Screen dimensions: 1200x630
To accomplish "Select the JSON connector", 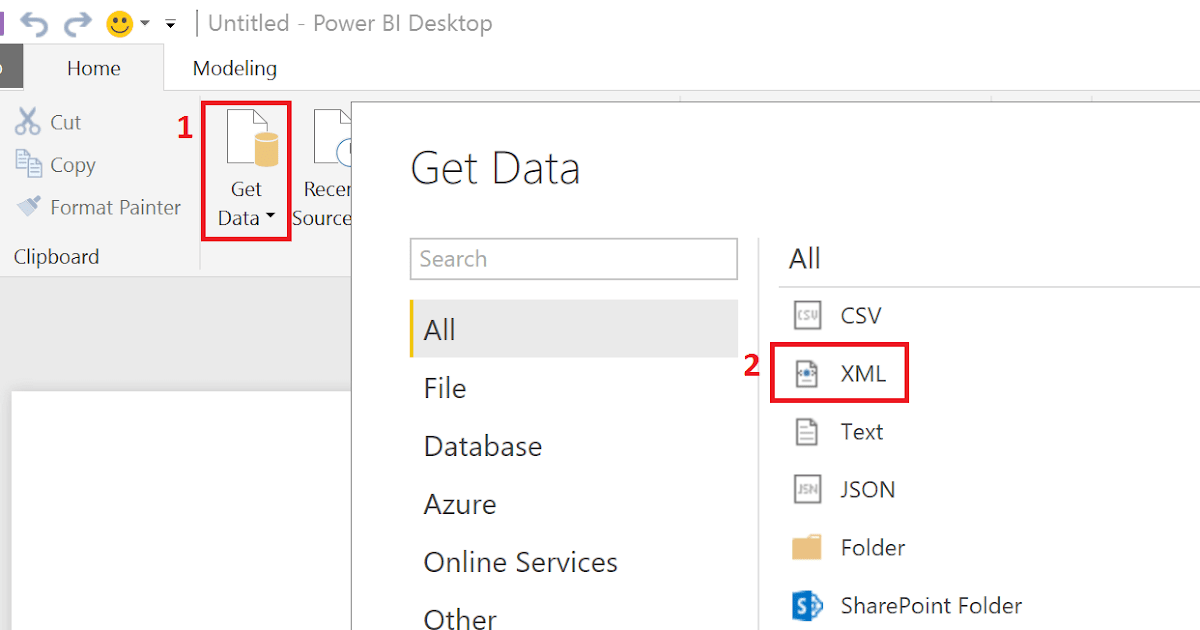I will pyautogui.click(x=864, y=489).
